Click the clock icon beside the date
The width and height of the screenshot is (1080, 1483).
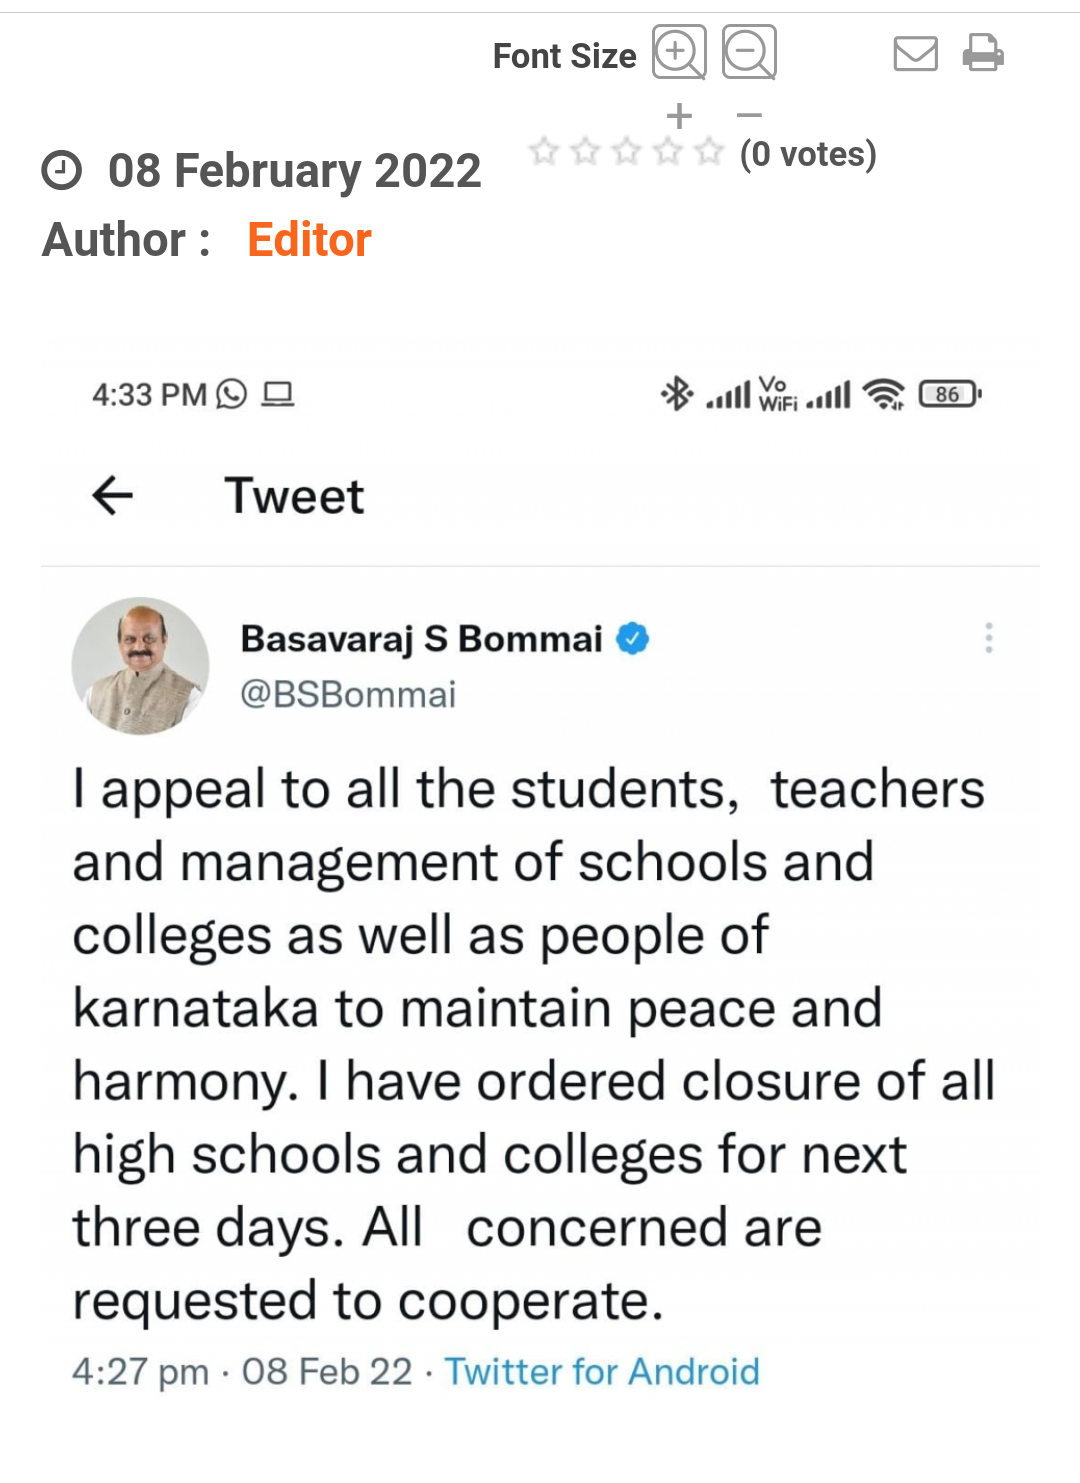coord(61,170)
